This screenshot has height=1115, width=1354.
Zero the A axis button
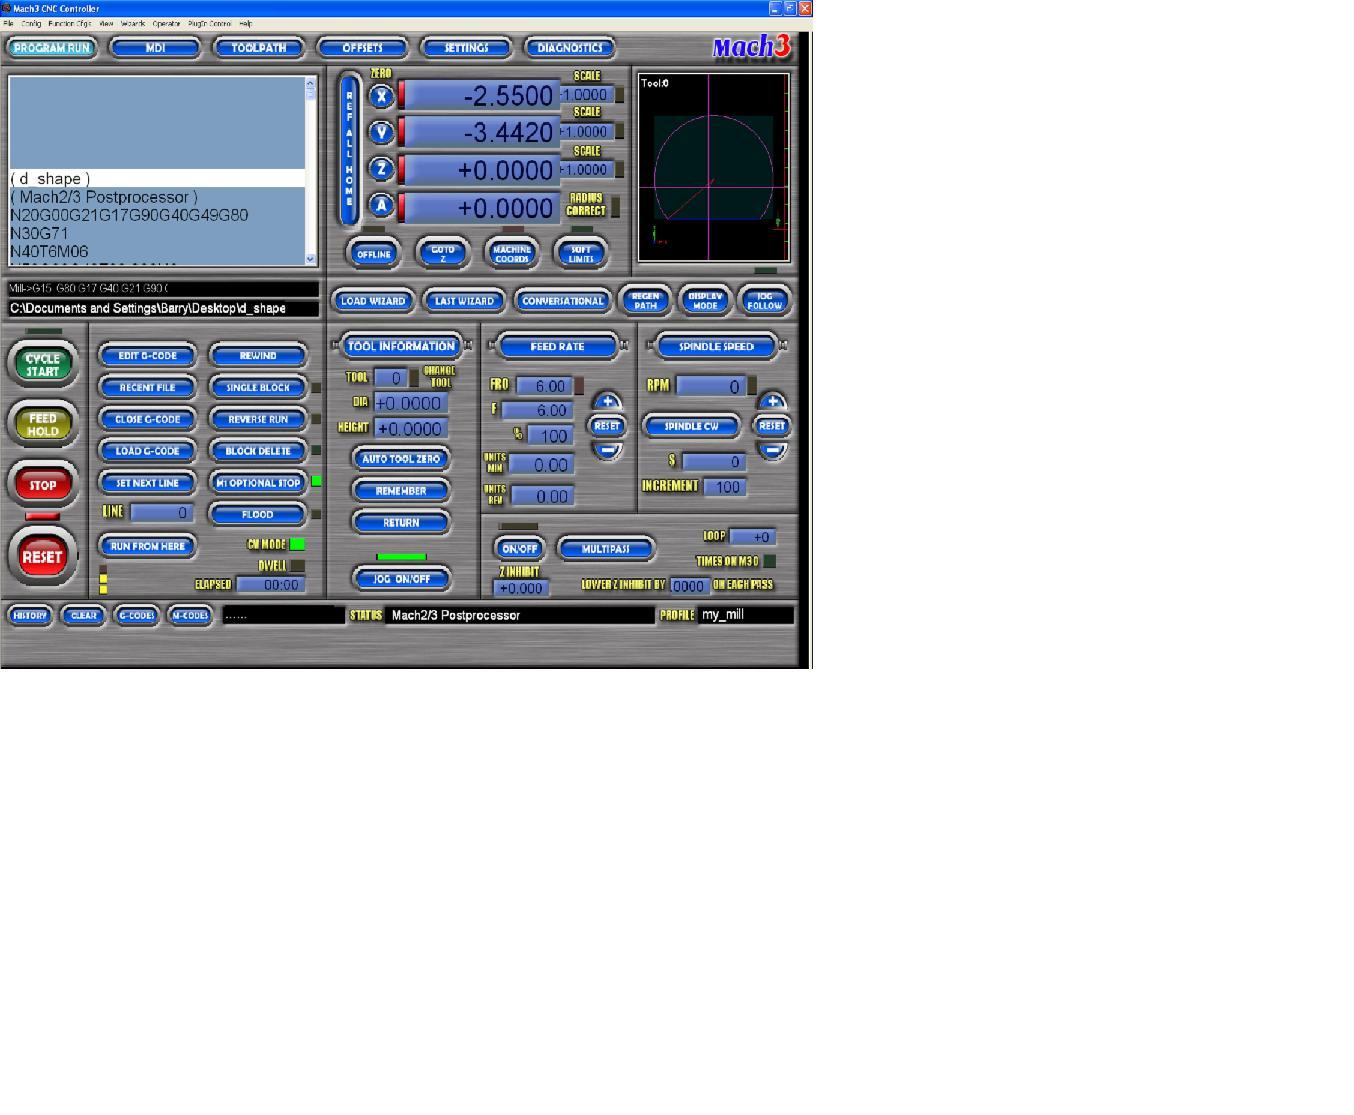point(381,206)
